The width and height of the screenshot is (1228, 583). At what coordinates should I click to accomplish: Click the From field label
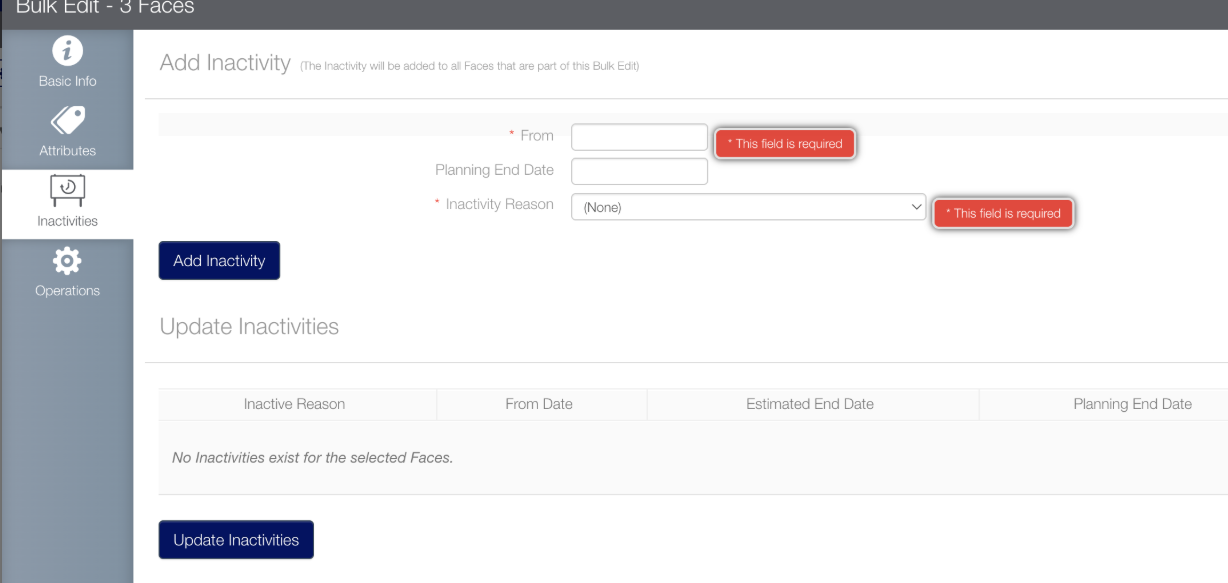(x=536, y=136)
